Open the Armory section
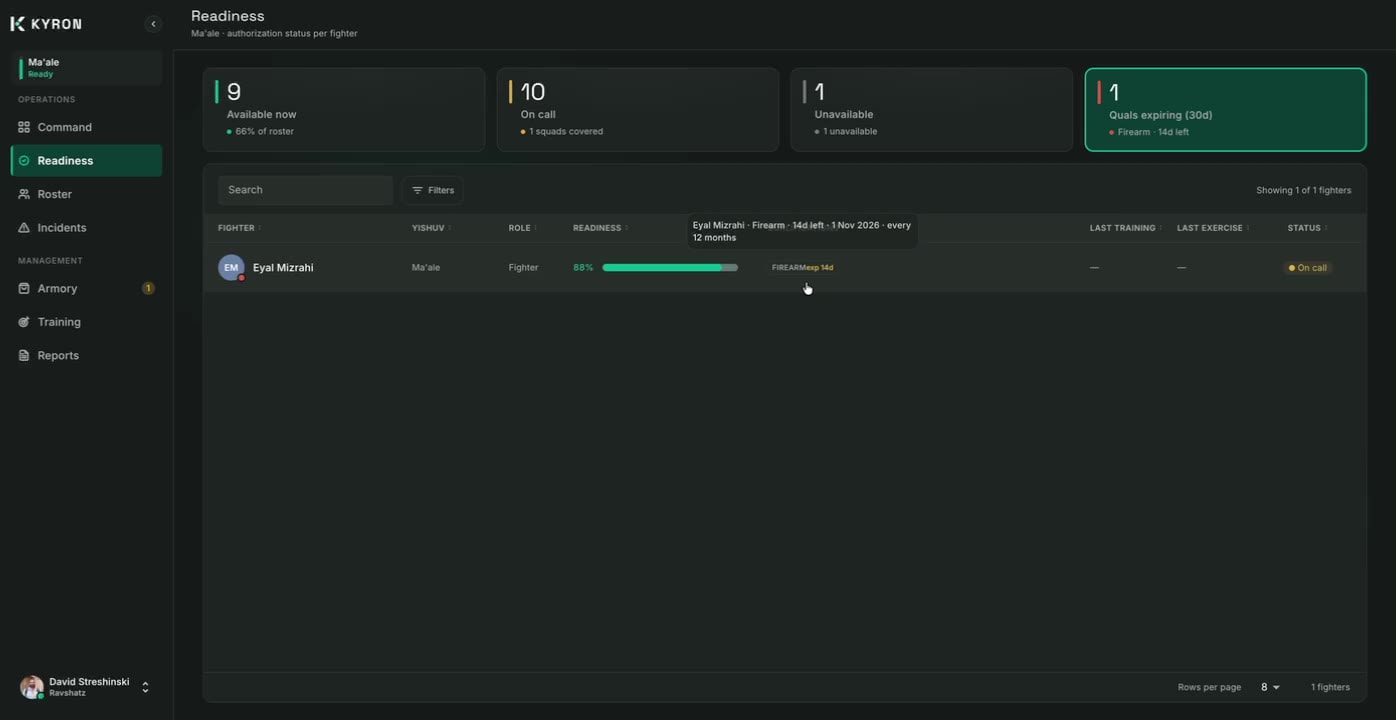The image size is (1396, 720). [86, 289]
